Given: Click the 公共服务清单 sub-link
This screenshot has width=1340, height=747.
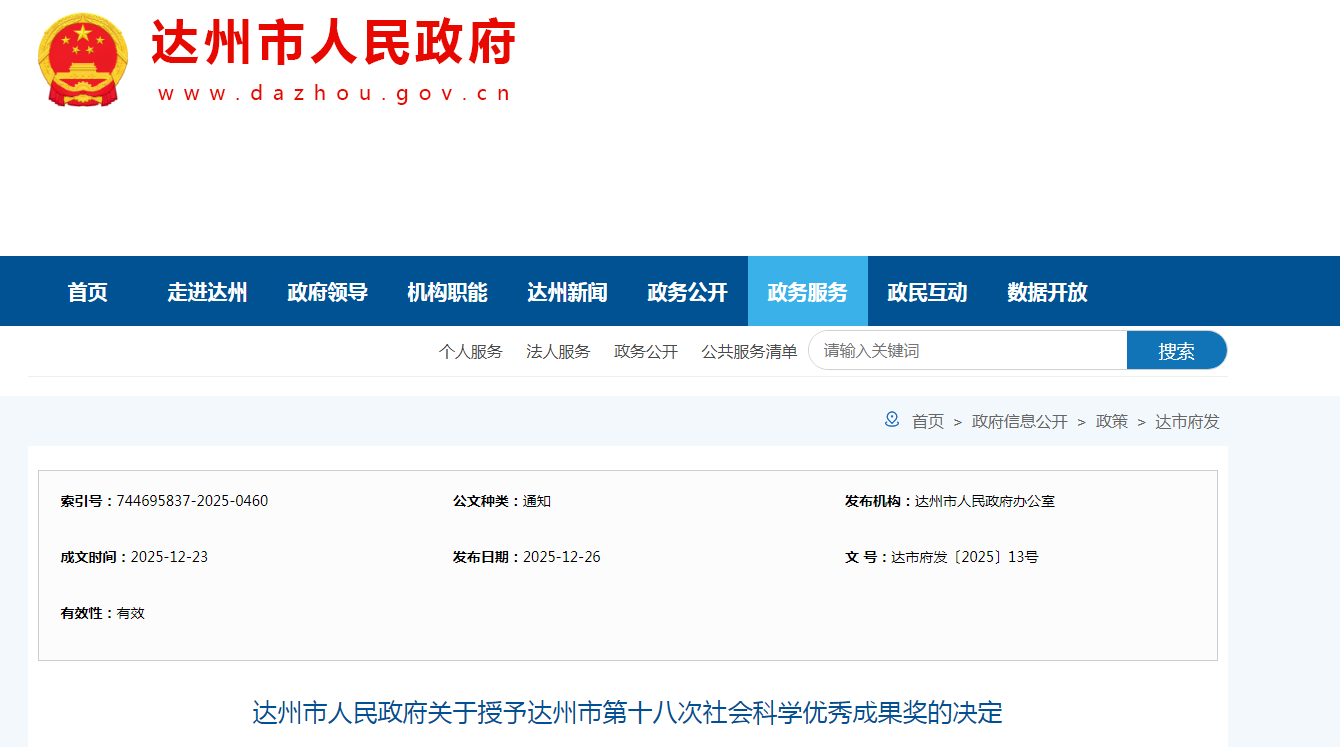Looking at the screenshot, I should tap(749, 352).
